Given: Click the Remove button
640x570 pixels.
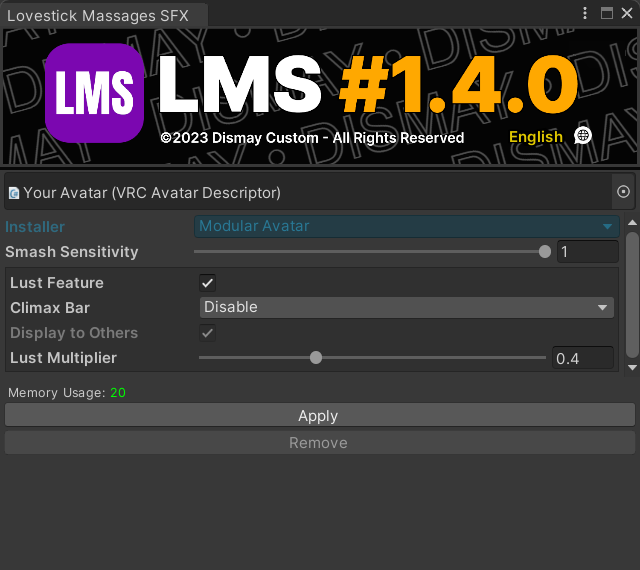Looking at the screenshot, I should click(x=320, y=443).
